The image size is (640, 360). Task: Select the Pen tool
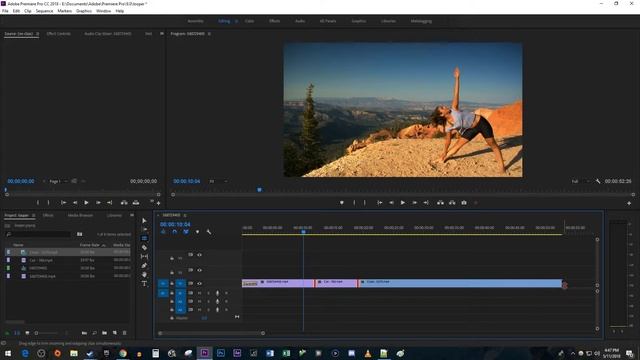144,266
